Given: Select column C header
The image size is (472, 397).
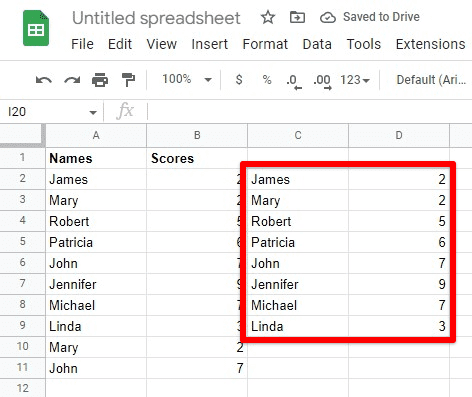Looking at the screenshot, I should point(298,135).
